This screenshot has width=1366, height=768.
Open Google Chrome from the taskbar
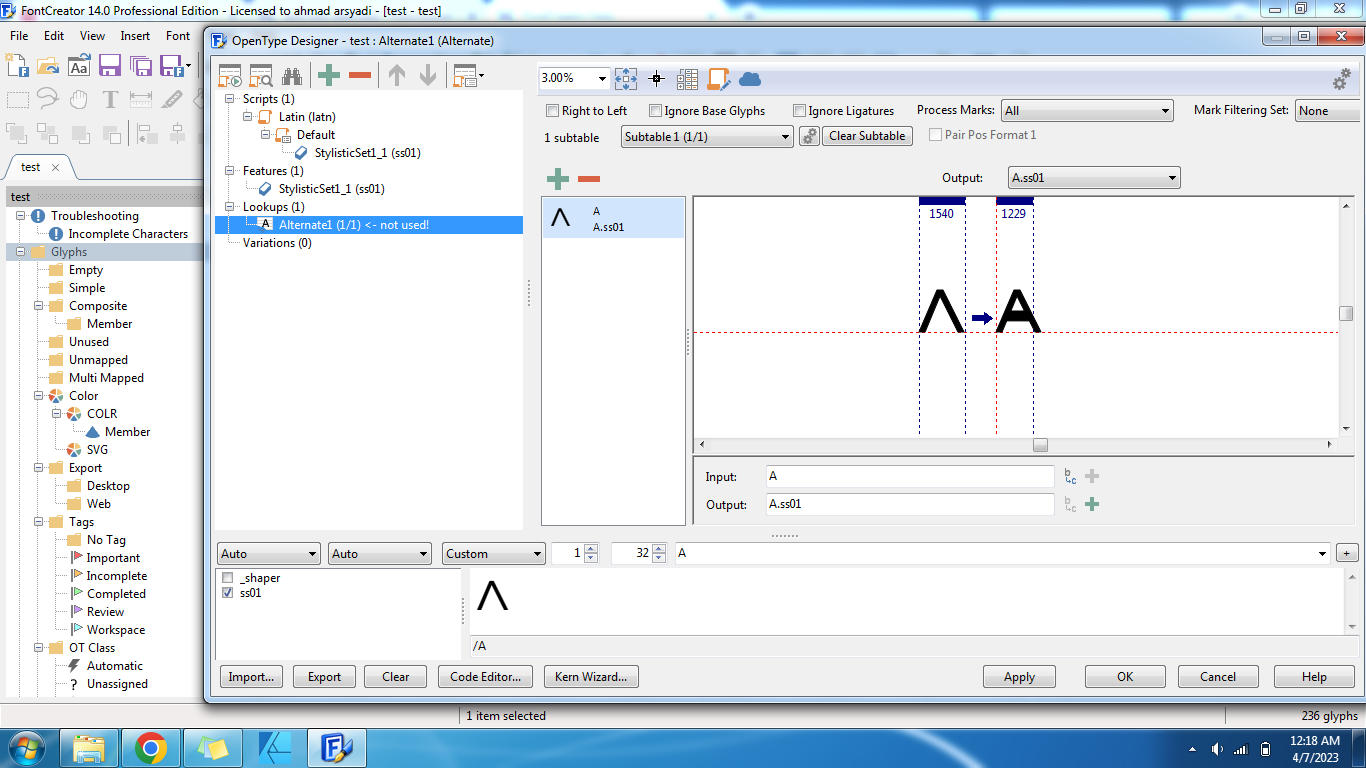(x=151, y=748)
